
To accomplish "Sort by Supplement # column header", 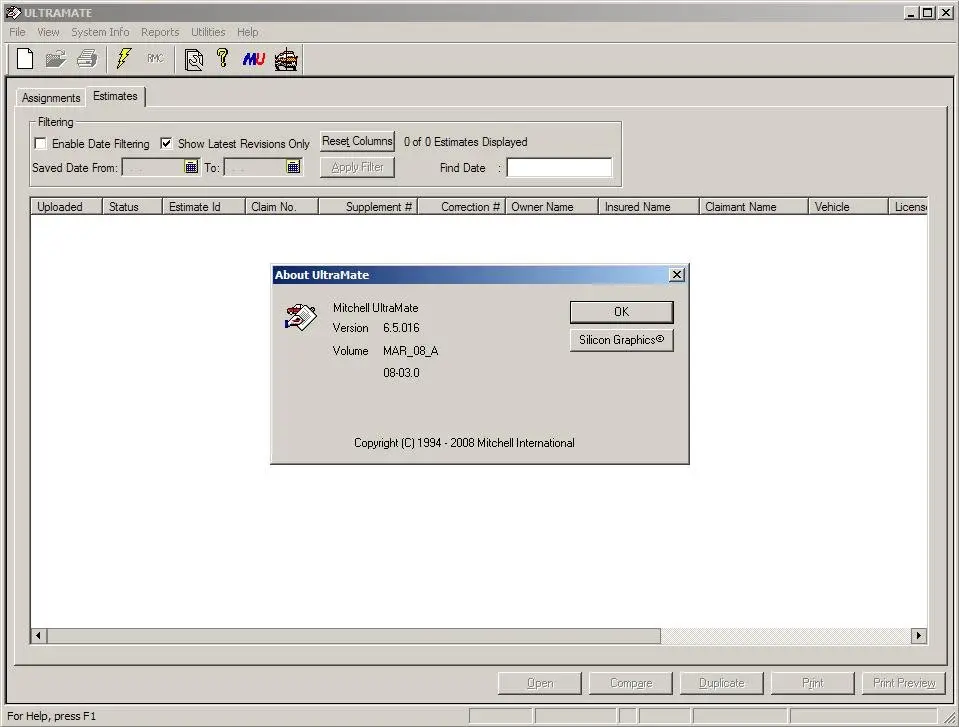I will pos(368,207).
